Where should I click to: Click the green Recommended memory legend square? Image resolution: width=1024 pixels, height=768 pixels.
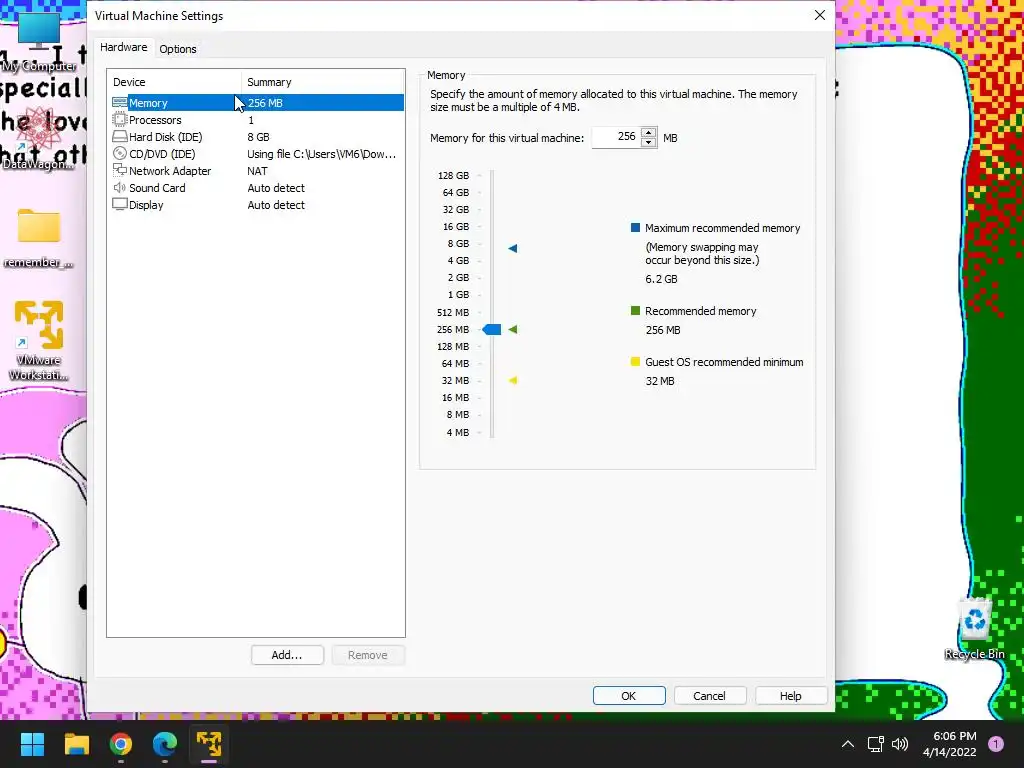(x=635, y=311)
